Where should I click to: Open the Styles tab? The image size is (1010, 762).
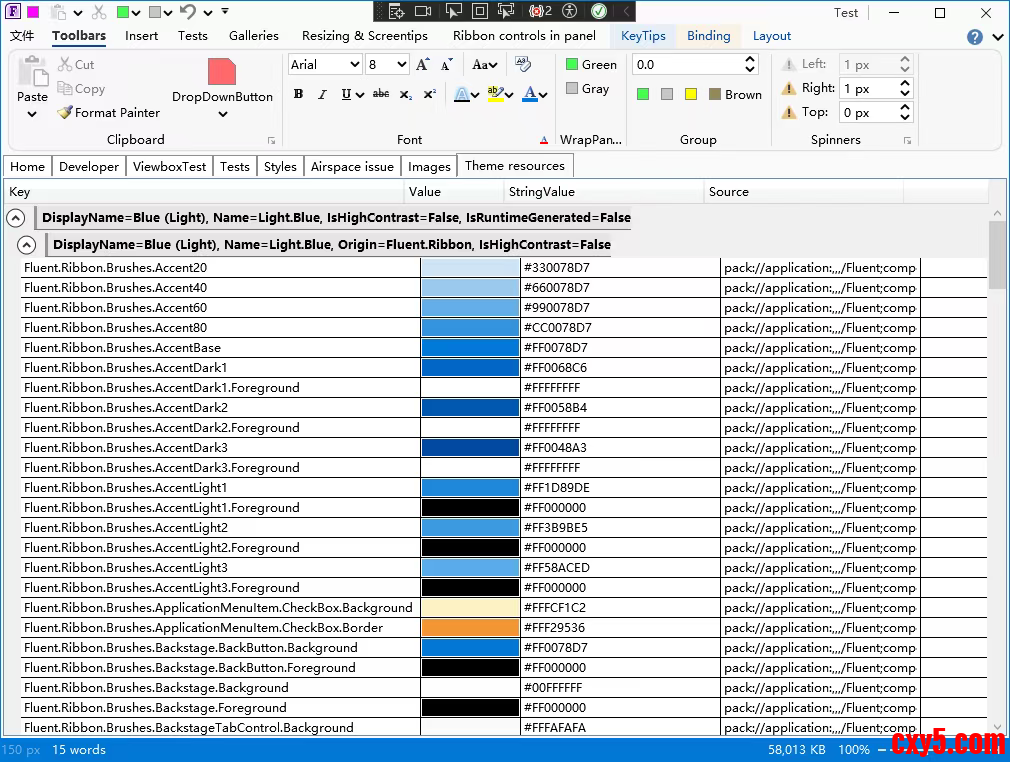pyautogui.click(x=280, y=166)
